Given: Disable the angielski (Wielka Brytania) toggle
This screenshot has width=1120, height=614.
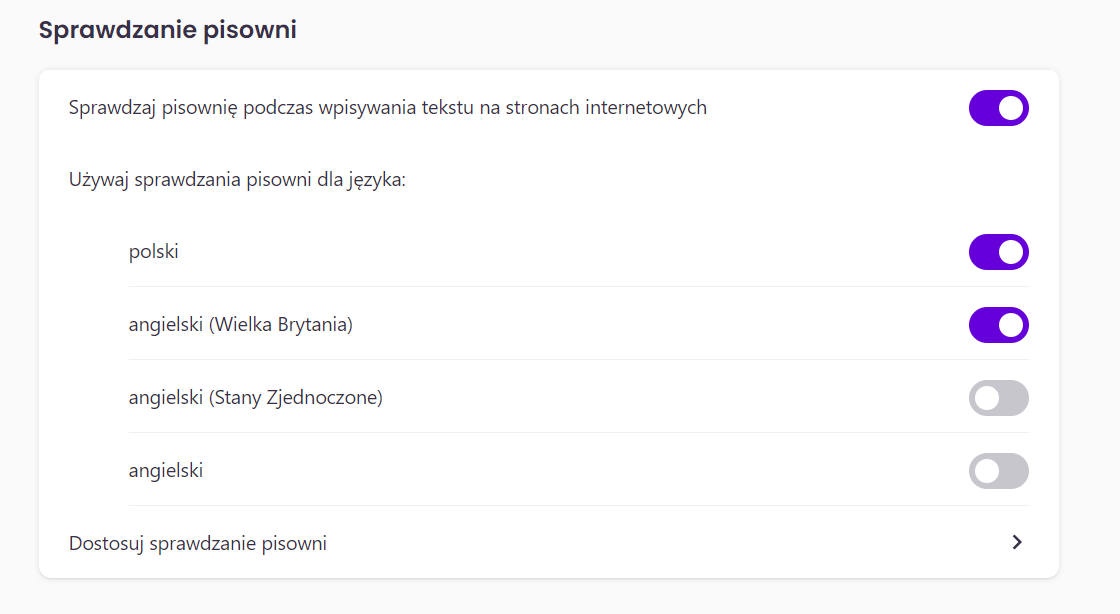Looking at the screenshot, I should (x=999, y=325).
